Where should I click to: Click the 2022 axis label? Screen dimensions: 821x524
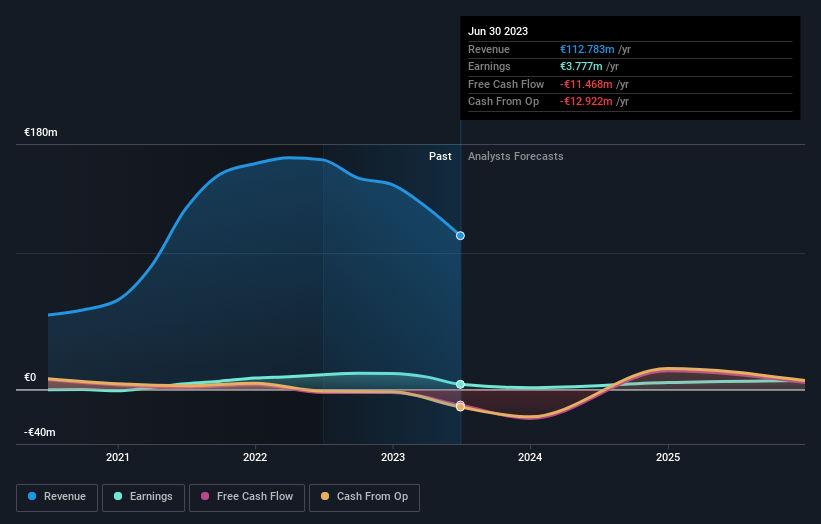click(255, 457)
